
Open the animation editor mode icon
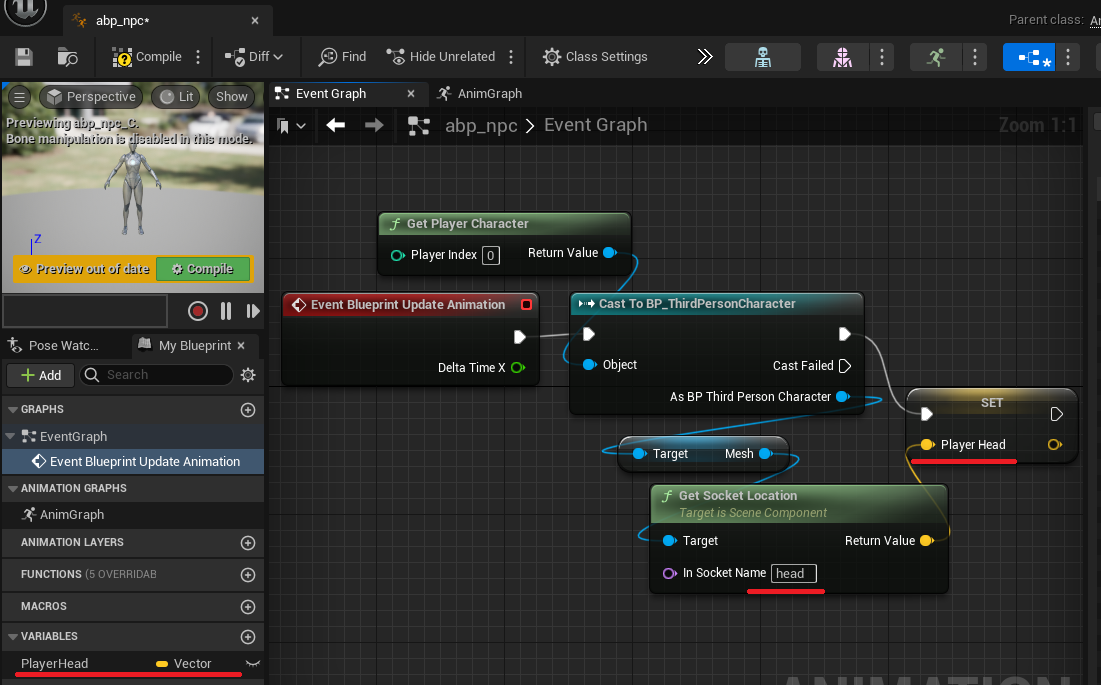coord(935,57)
